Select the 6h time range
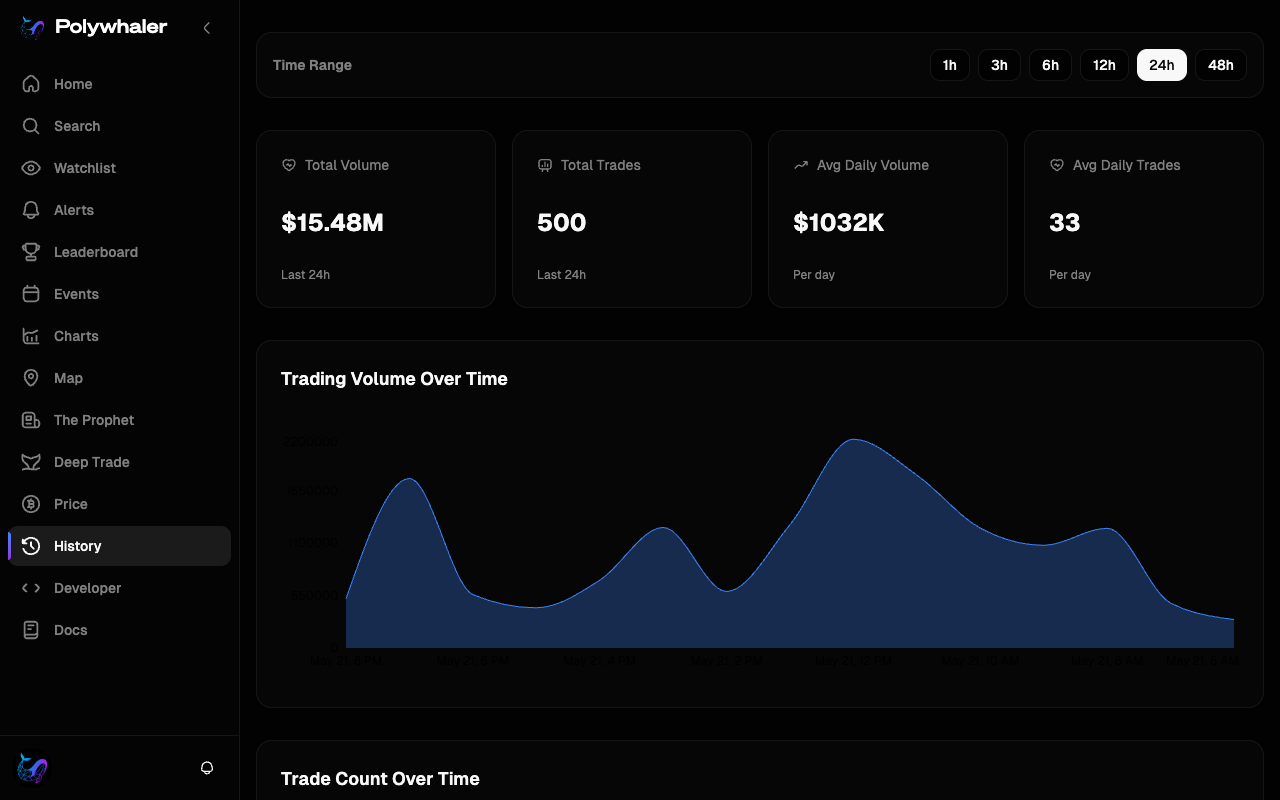Viewport: 1280px width, 800px height. (1050, 65)
